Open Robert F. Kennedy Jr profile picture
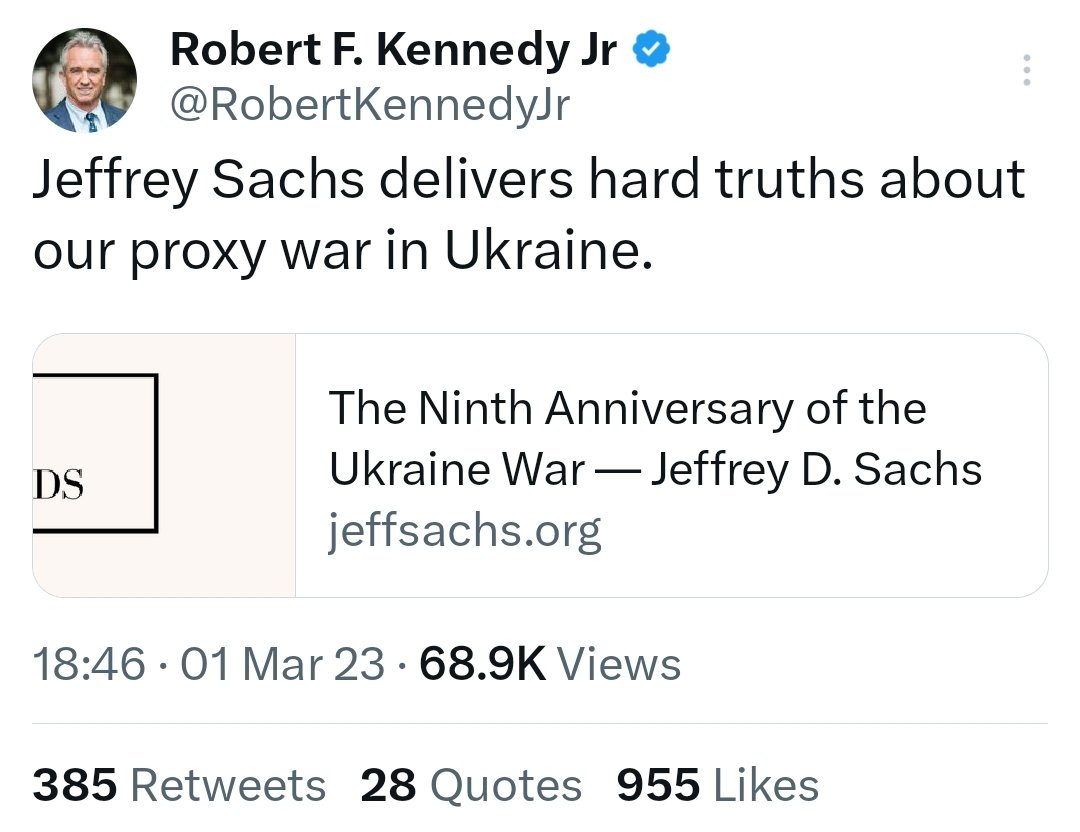Image resolution: width=1080 pixels, height=832 pixels. 84,80
